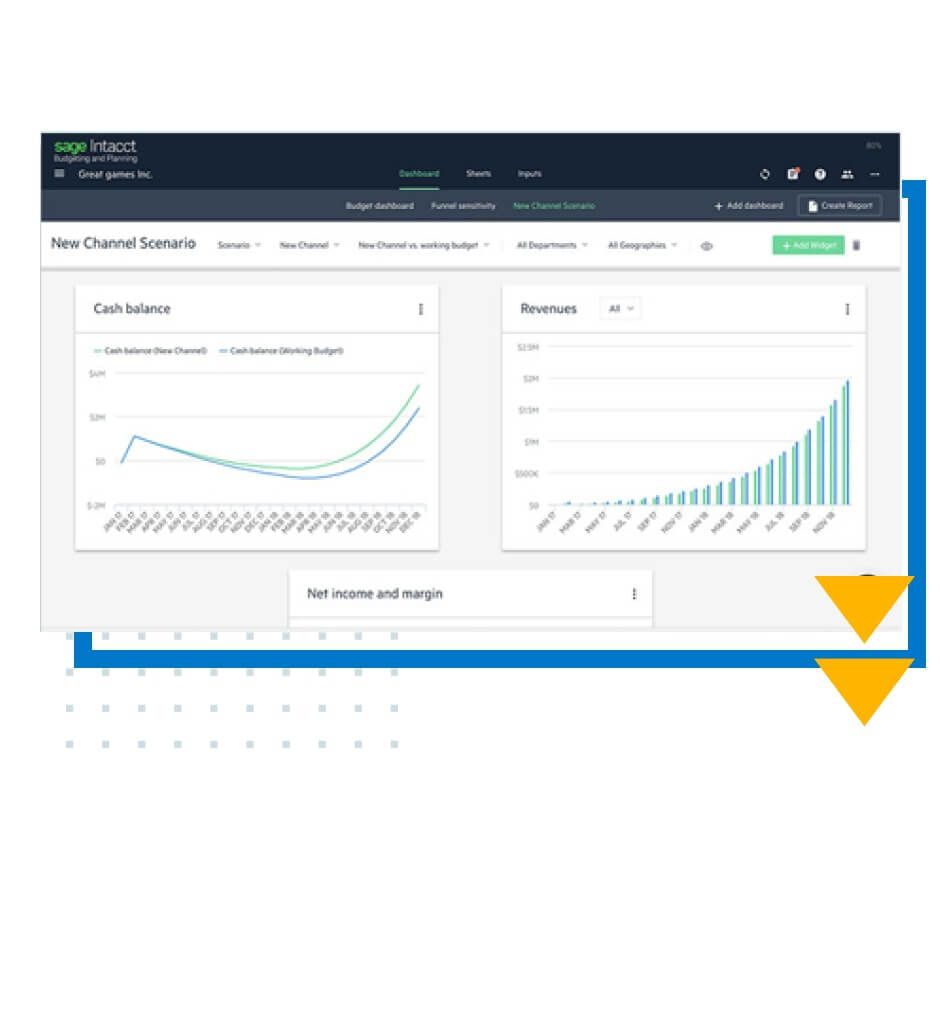
Task: Open the more options ellipsis in the top bar
Action: point(875,173)
